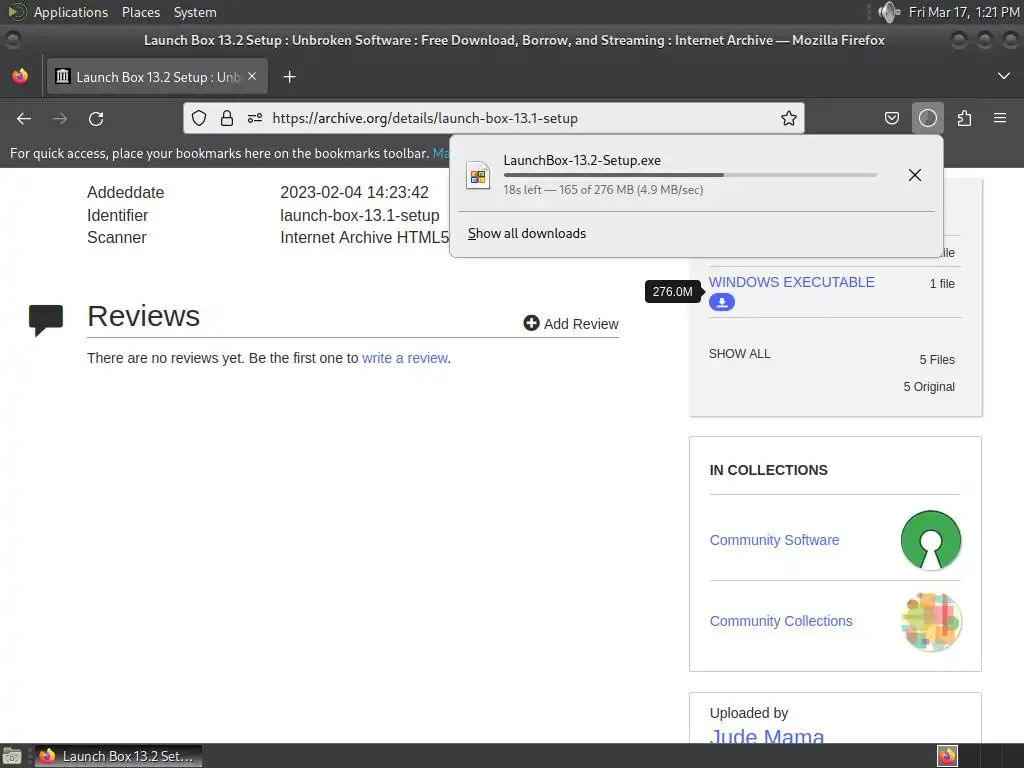The image size is (1024, 768).
Task: Click the download progress bar
Action: (x=690, y=175)
